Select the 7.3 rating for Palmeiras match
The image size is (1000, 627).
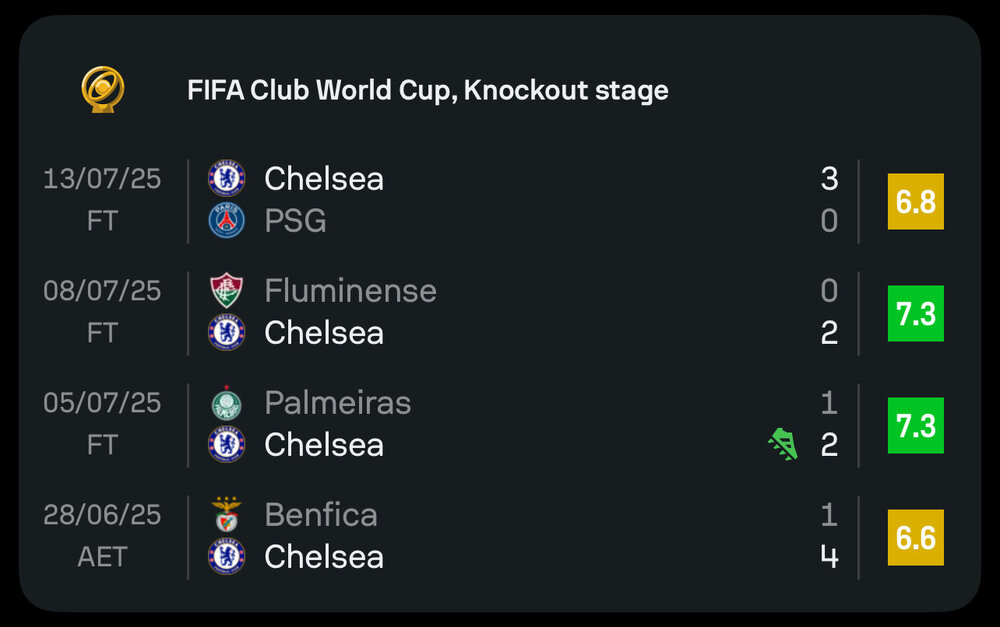[916, 425]
